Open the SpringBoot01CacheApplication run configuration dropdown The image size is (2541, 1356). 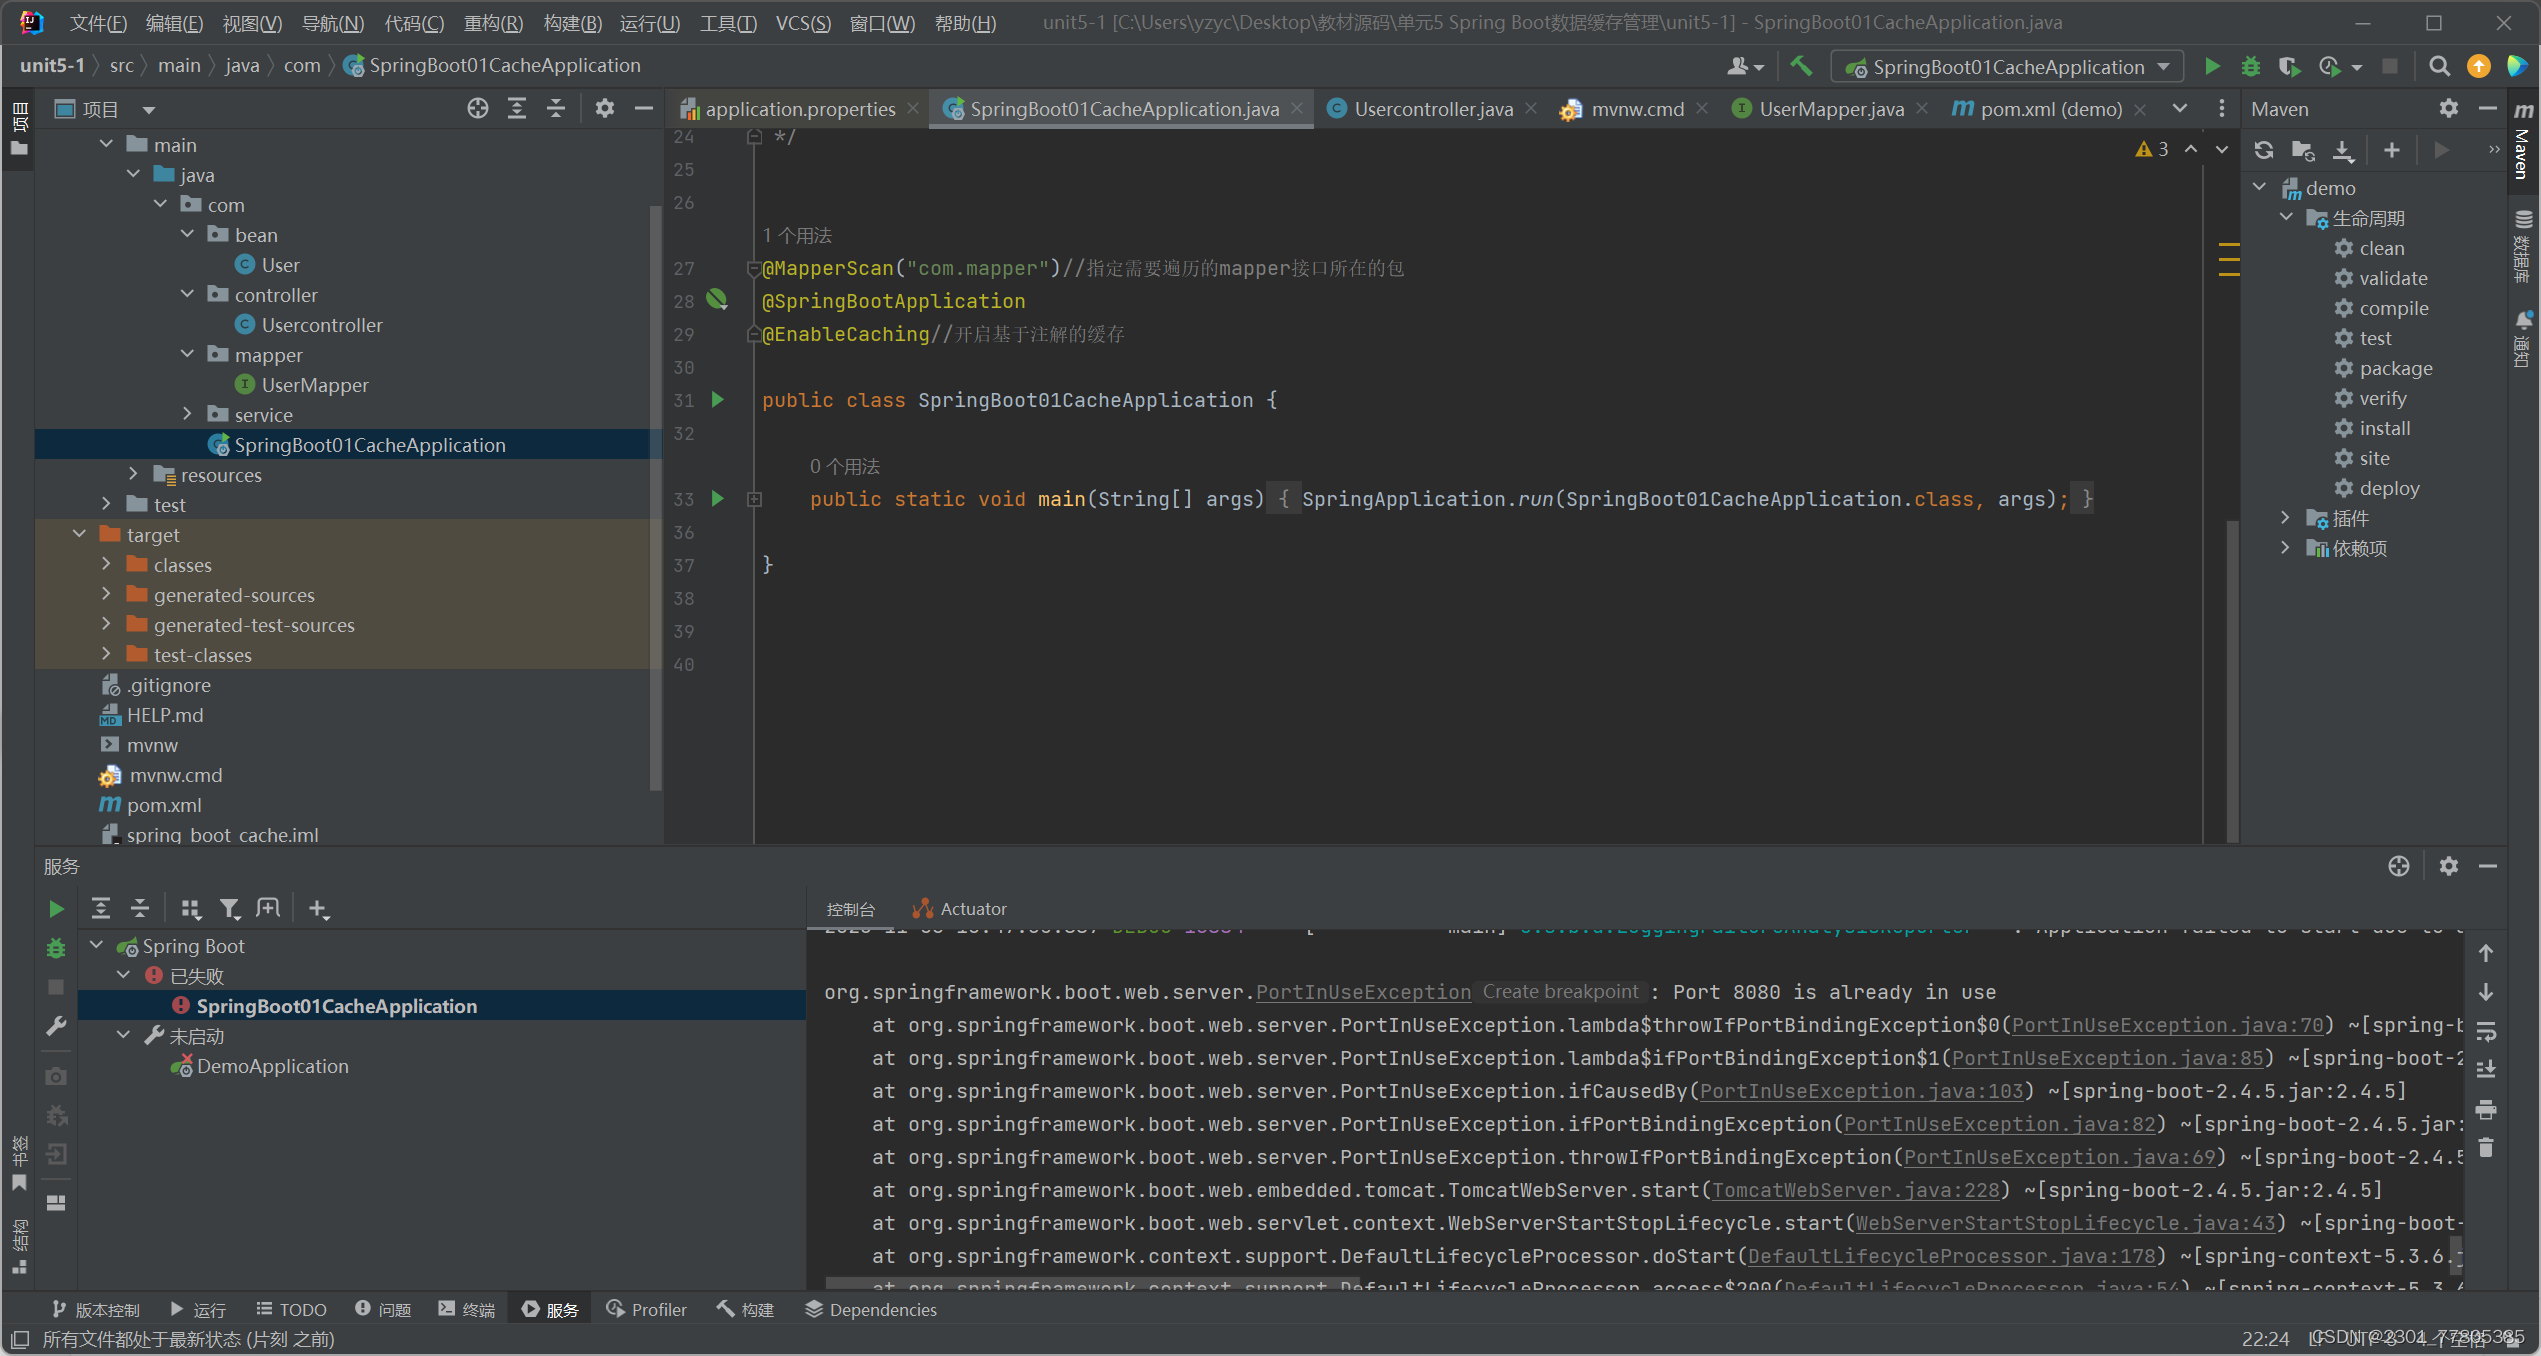pos(2010,67)
